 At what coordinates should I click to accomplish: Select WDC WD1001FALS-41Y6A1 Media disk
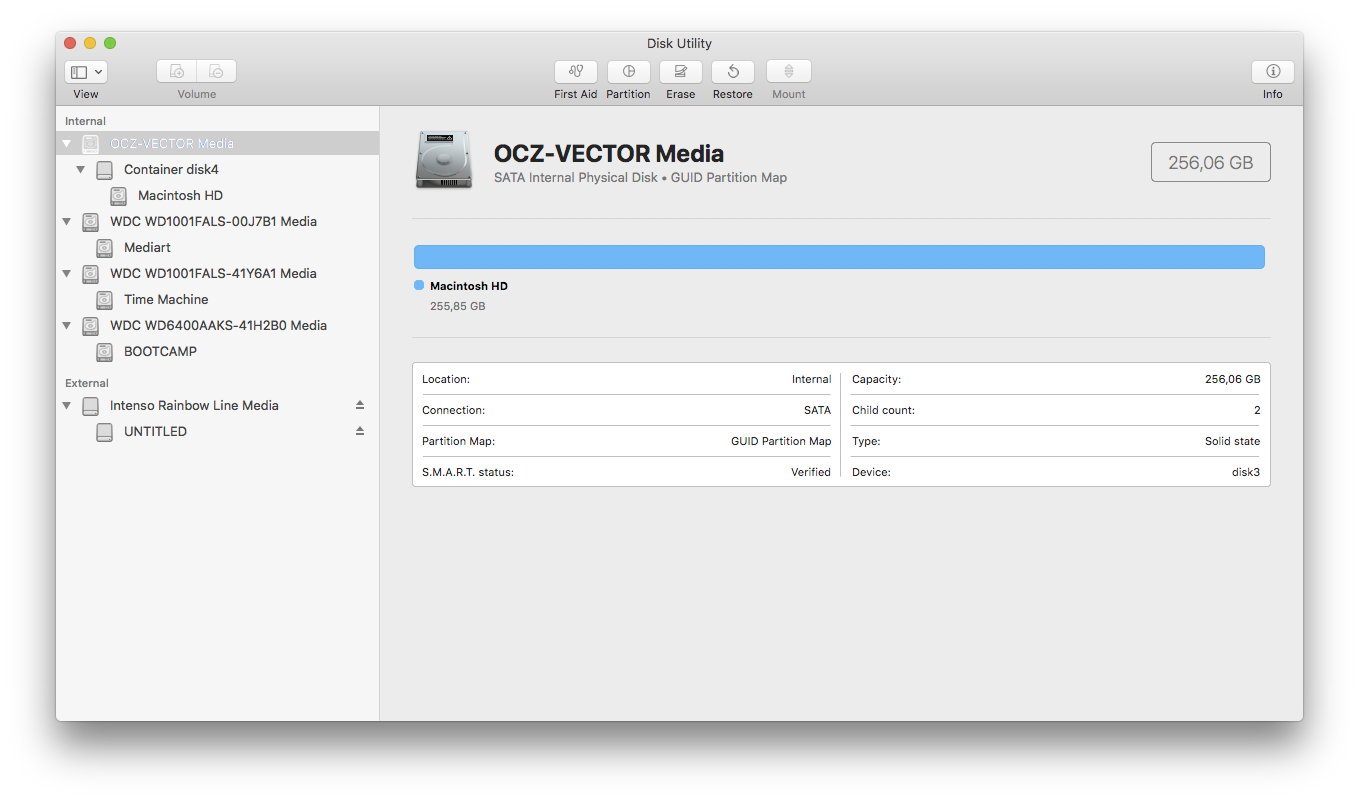tap(218, 273)
